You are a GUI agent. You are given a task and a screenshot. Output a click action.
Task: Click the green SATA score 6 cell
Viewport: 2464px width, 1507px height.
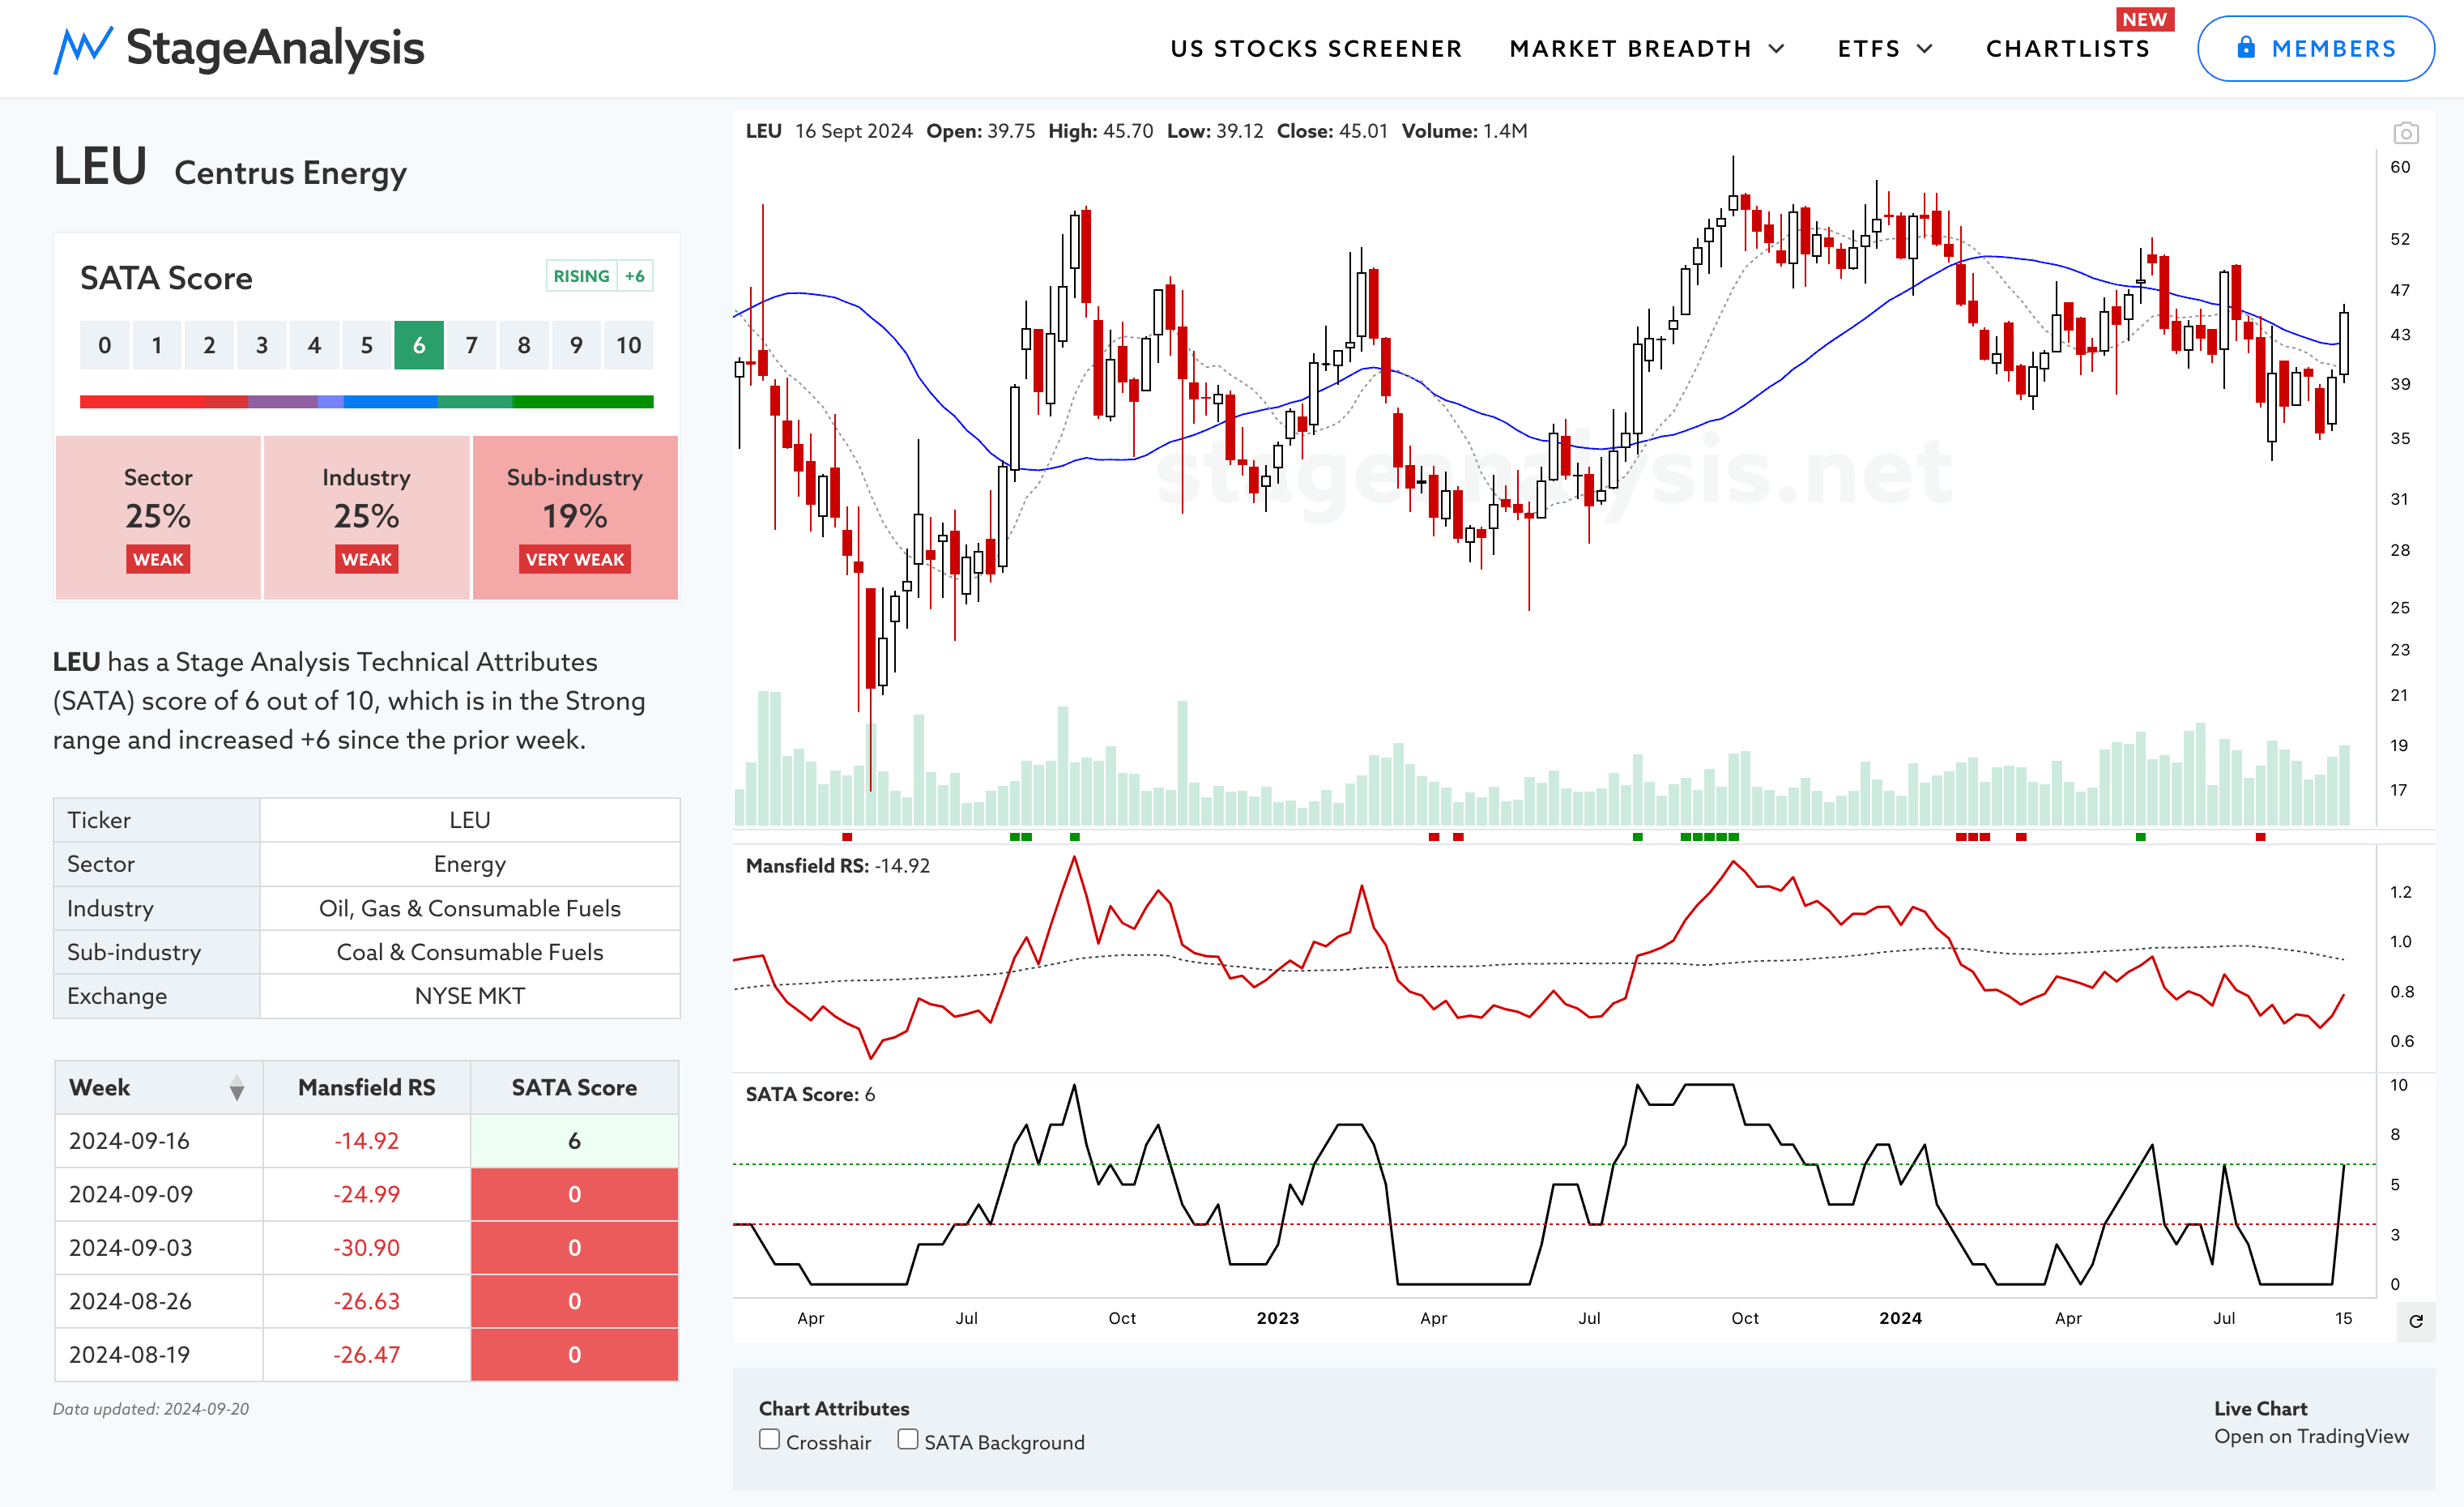[574, 1141]
